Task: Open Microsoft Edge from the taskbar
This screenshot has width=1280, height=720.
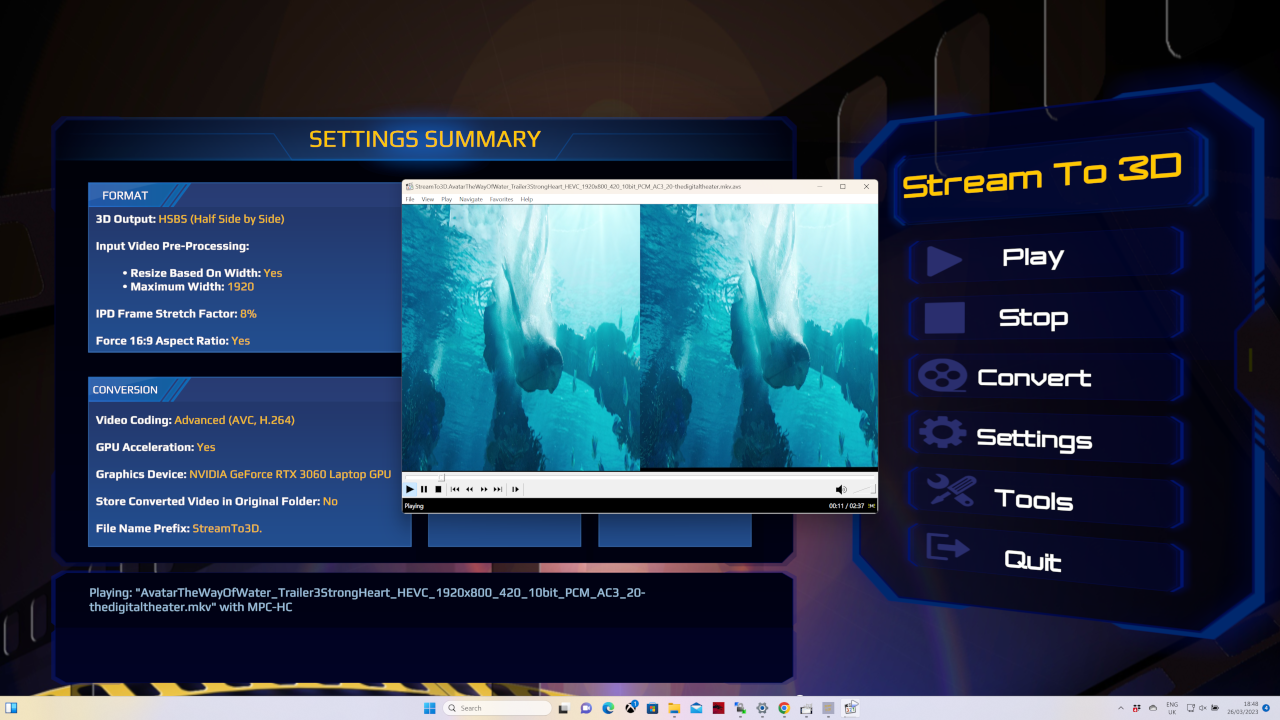Action: click(609, 708)
